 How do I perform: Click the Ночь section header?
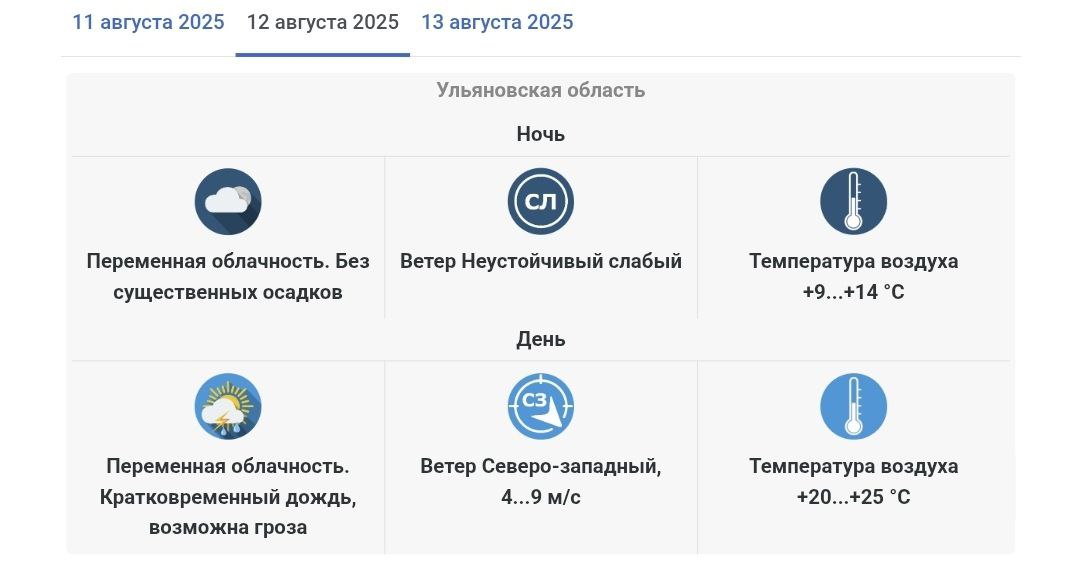[x=541, y=134]
